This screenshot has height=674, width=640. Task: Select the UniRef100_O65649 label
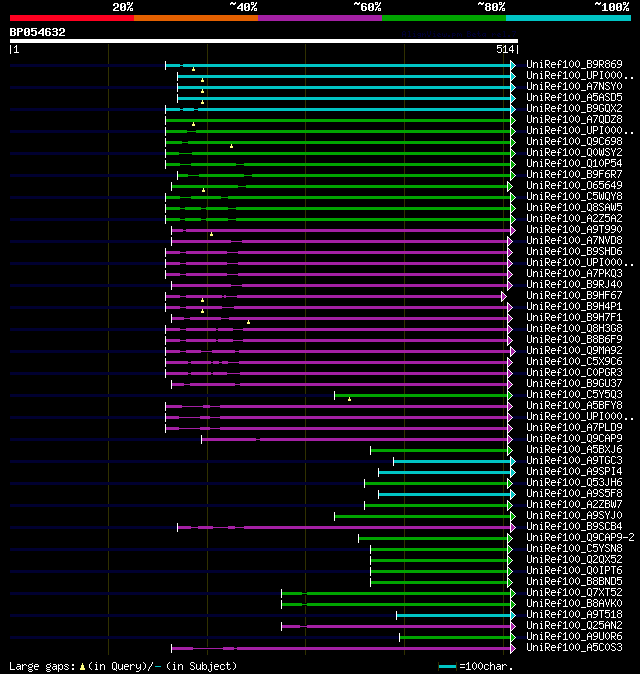pos(574,186)
